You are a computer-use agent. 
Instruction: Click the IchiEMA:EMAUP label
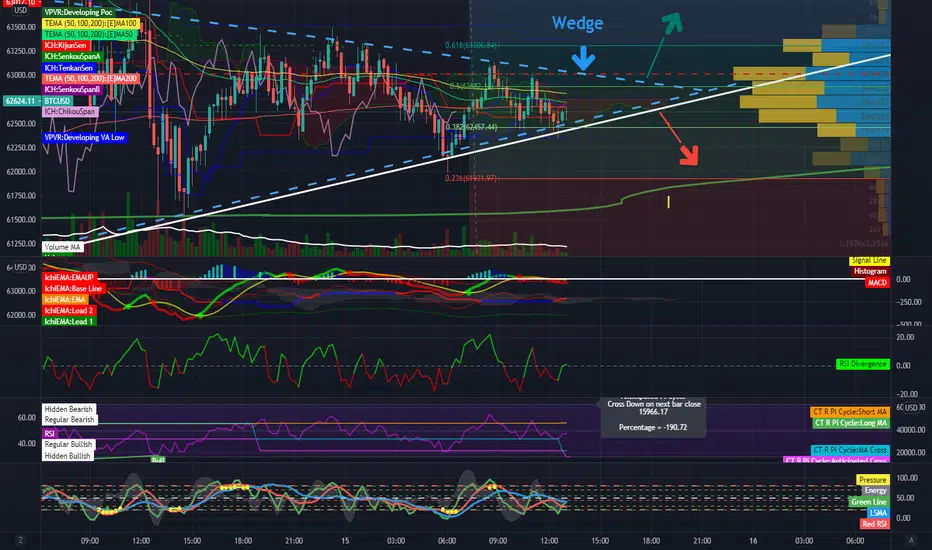tap(69, 278)
